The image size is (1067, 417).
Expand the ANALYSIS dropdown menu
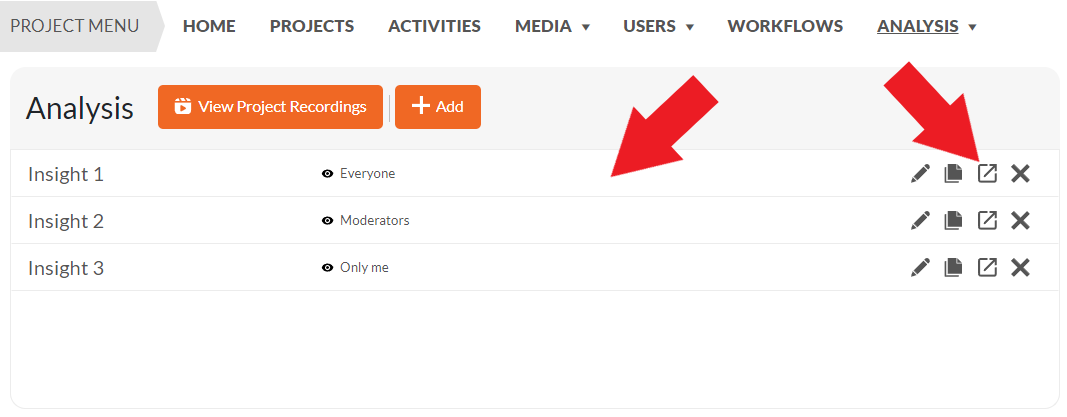click(x=927, y=27)
